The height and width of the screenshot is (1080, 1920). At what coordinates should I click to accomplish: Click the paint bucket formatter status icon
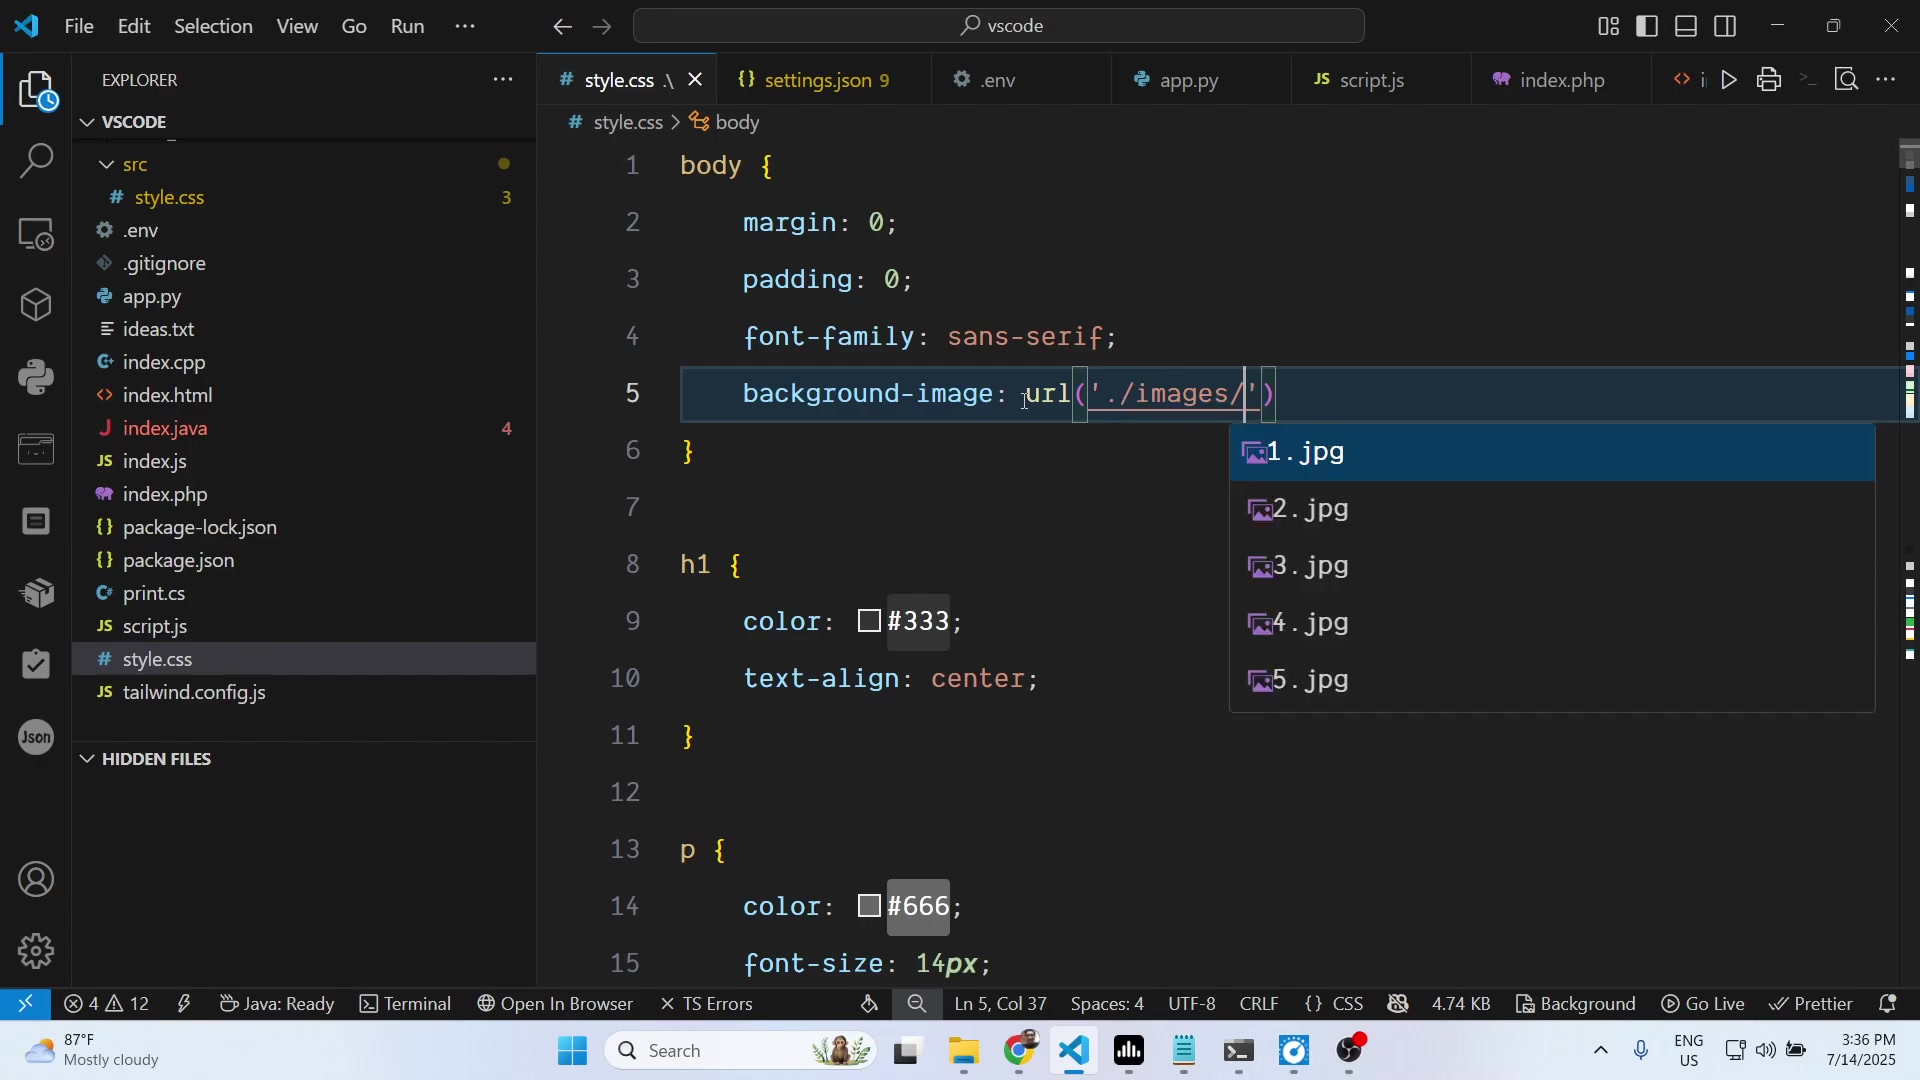click(x=870, y=1004)
